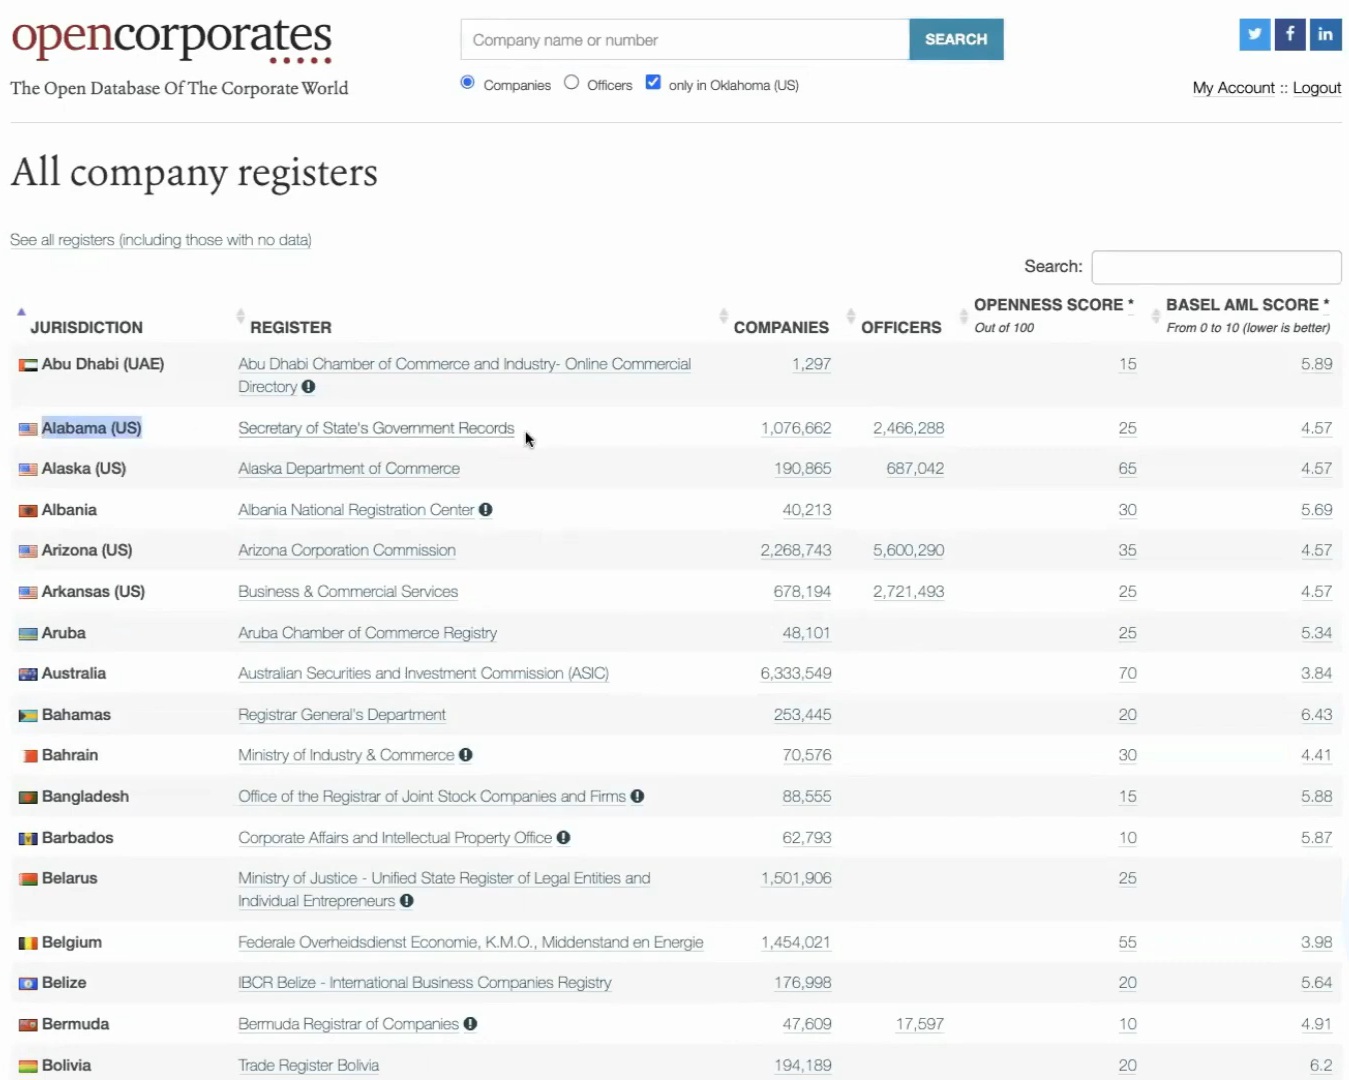Click the OpenCorporates logo
Screen dimensions: 1349x1080
click(172, 38)
